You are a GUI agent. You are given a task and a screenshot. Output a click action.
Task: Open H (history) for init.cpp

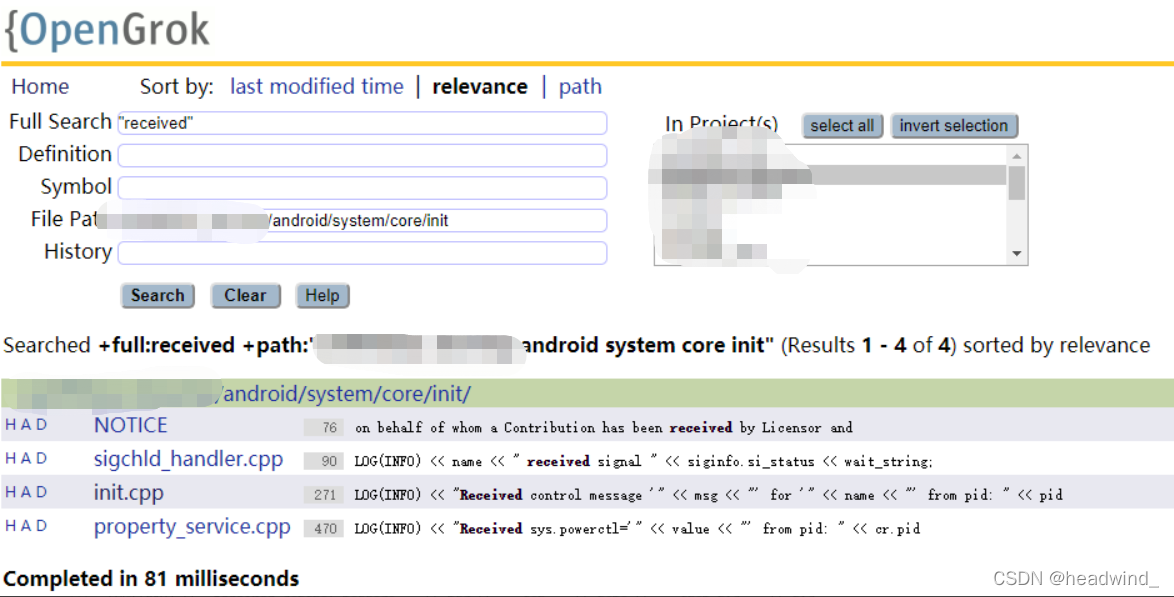10,492
